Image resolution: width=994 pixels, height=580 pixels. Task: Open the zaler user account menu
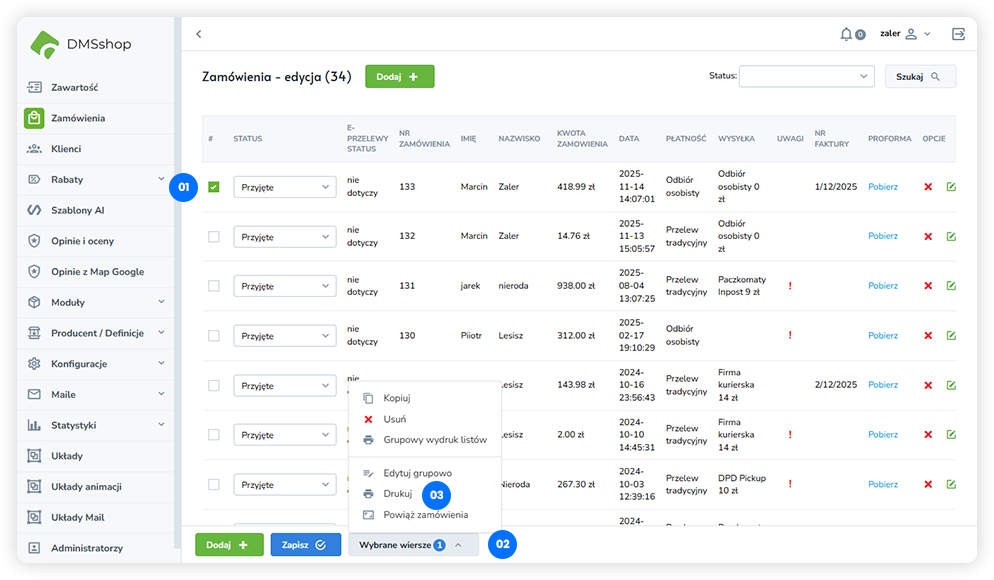(x=905, y=34)
